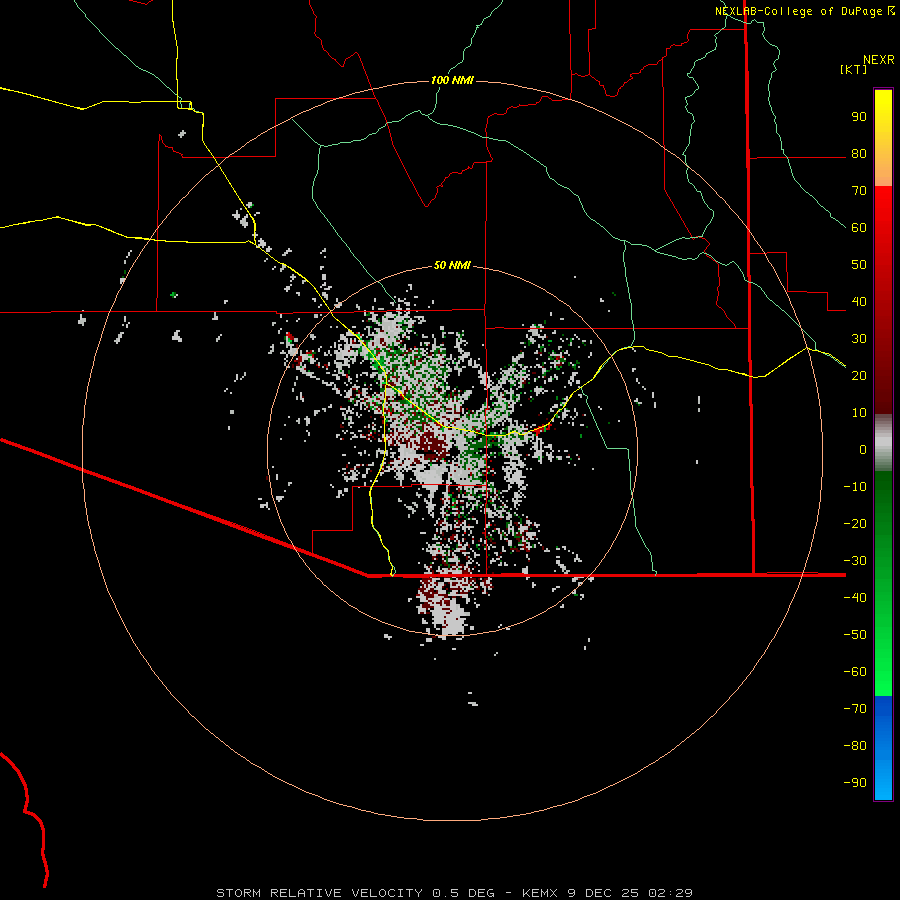
Task: Click the -50 value on velocity scale
Action: (855, 635)
